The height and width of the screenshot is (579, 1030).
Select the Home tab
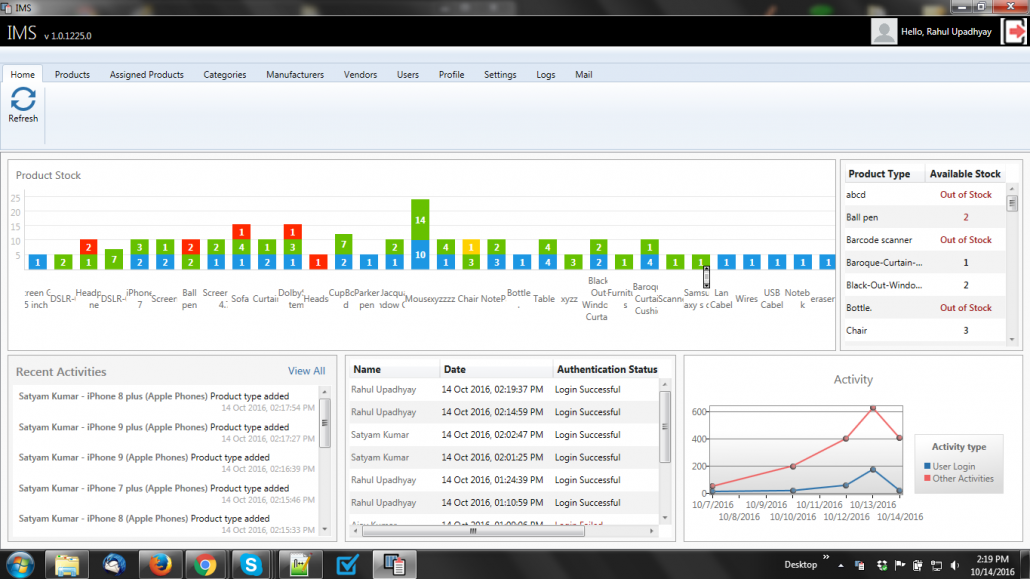[x=22, y=74]
